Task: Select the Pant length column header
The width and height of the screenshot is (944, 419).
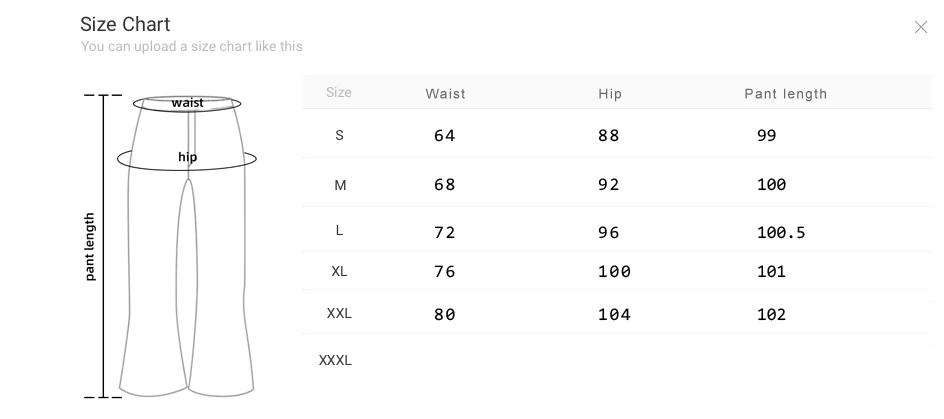Action: tap(785, 94)
